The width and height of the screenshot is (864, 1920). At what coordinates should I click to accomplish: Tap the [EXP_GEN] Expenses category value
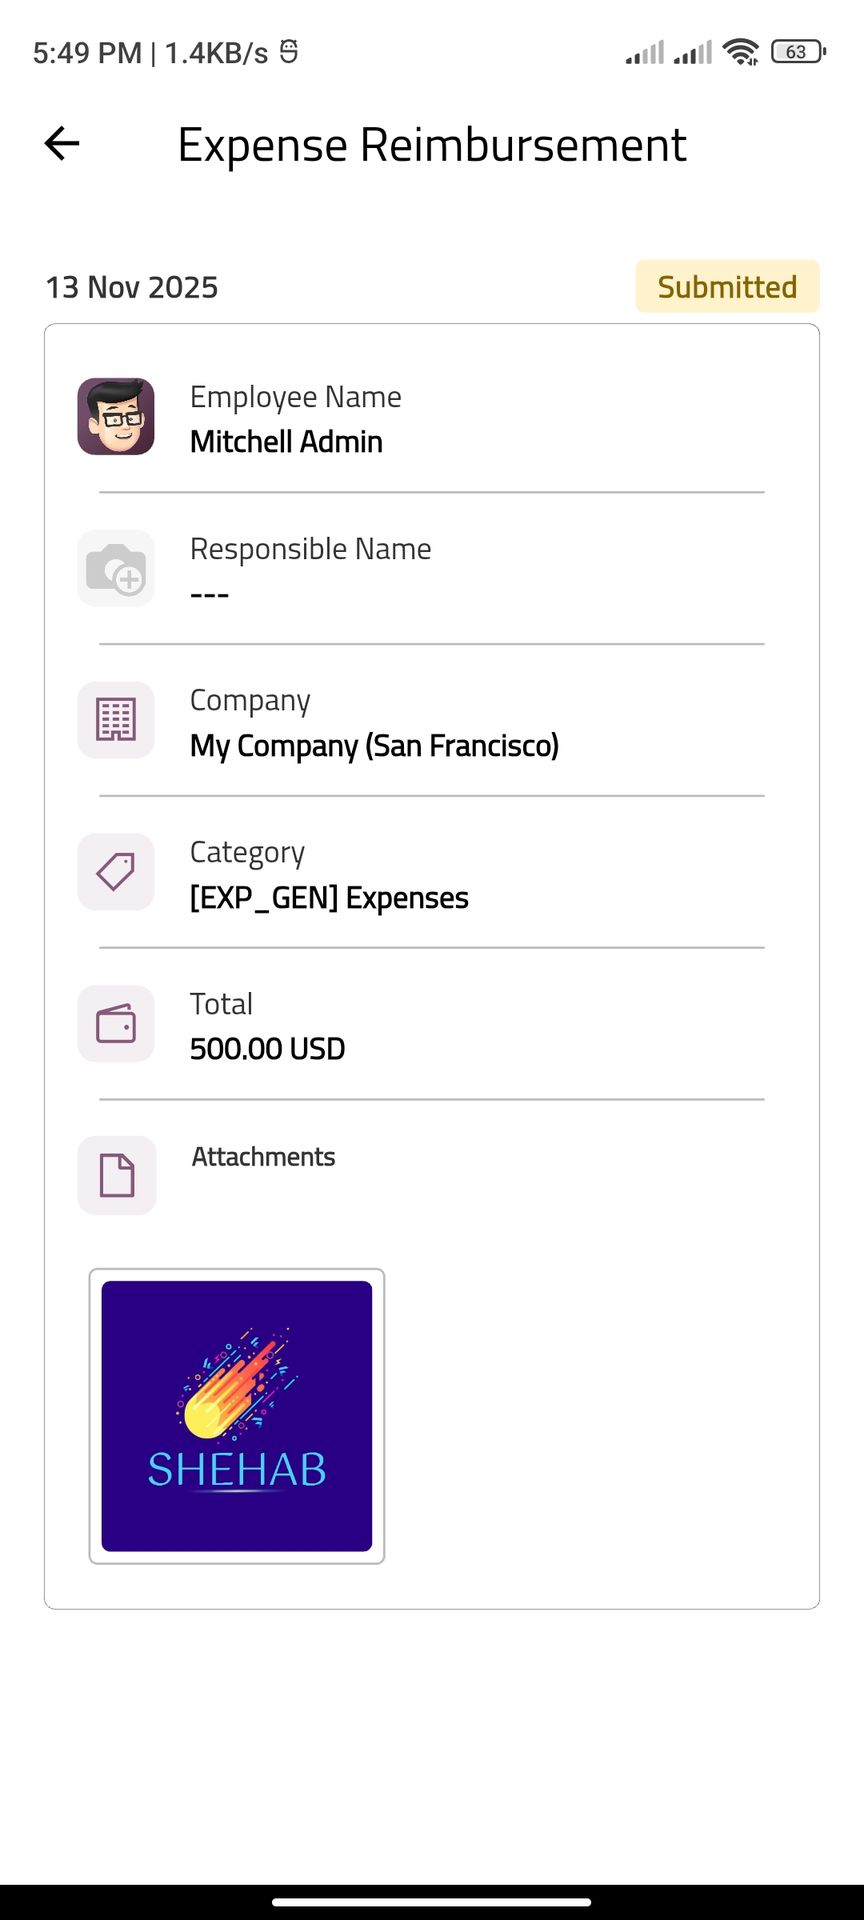(329, 898)
